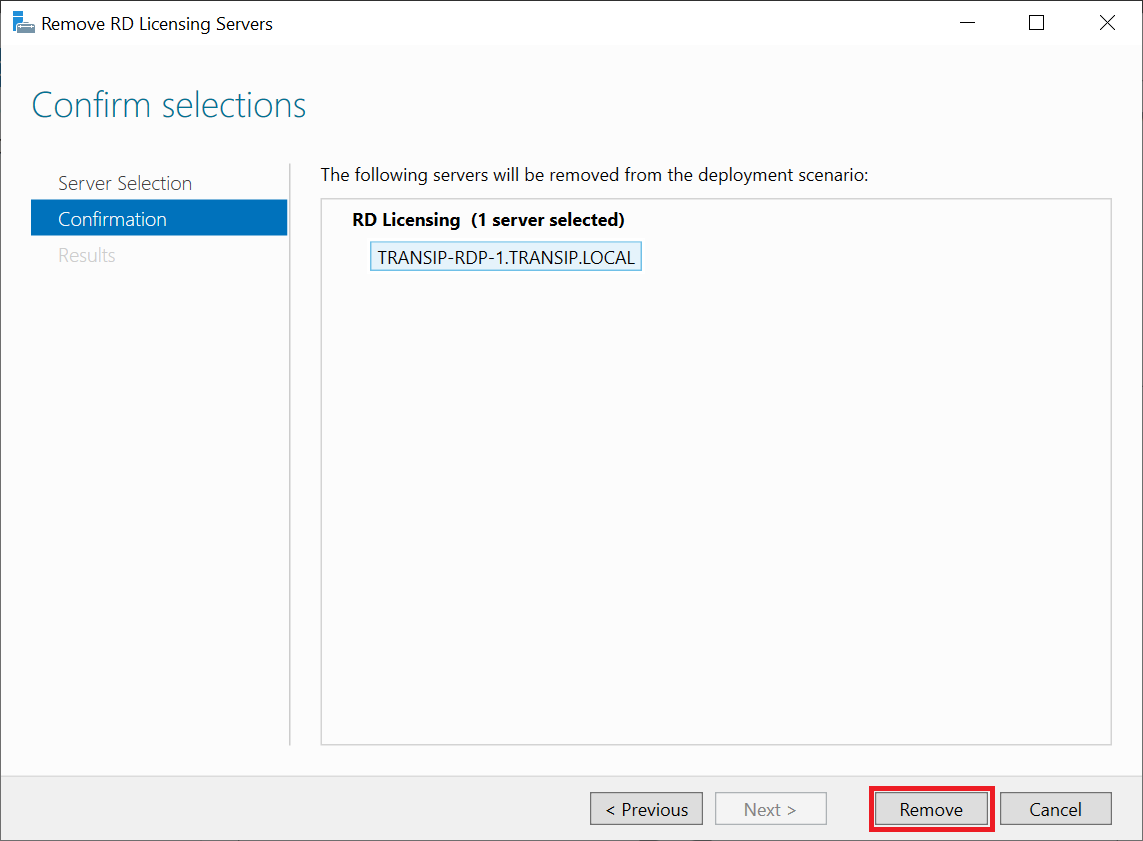Click the Remove button
The image size is (1143, 841).
(x=931, y=809)
